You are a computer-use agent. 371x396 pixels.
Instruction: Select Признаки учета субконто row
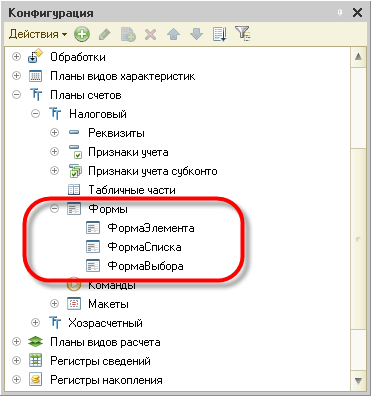pyautogui.click(x=153, y=171)
